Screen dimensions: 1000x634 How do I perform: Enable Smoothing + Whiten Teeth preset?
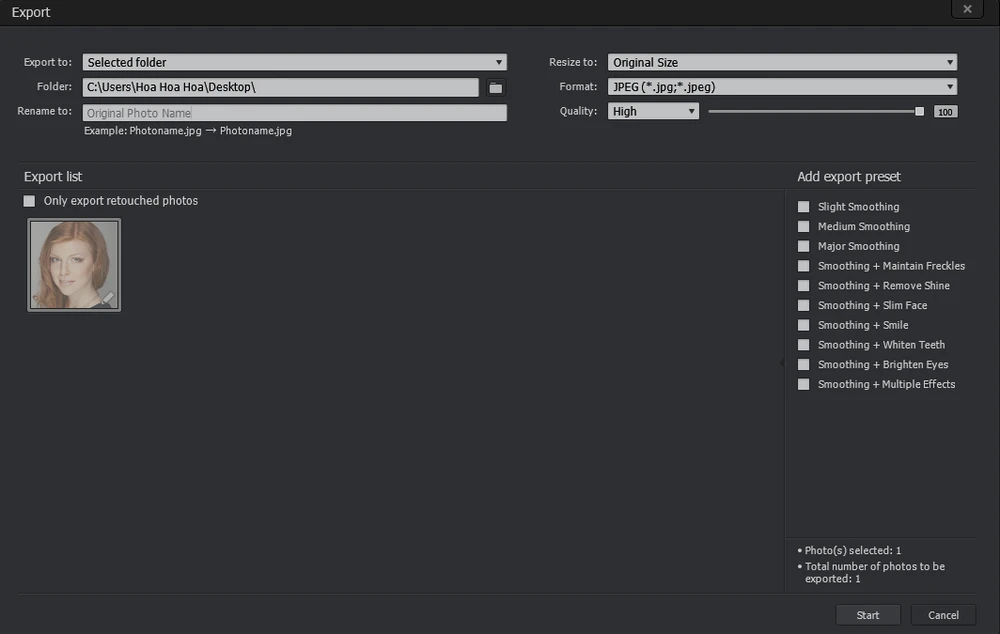coord(804,345)
